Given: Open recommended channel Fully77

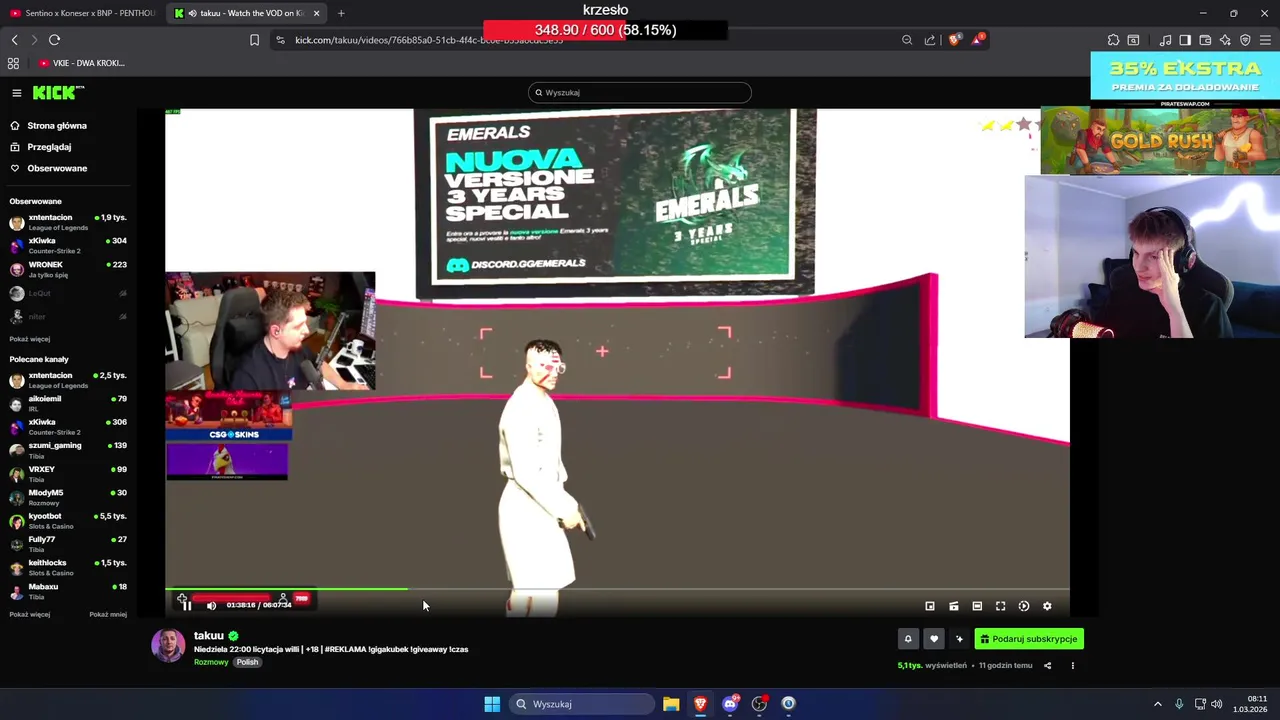Looking at the screenshot, I should click(68, 544).
